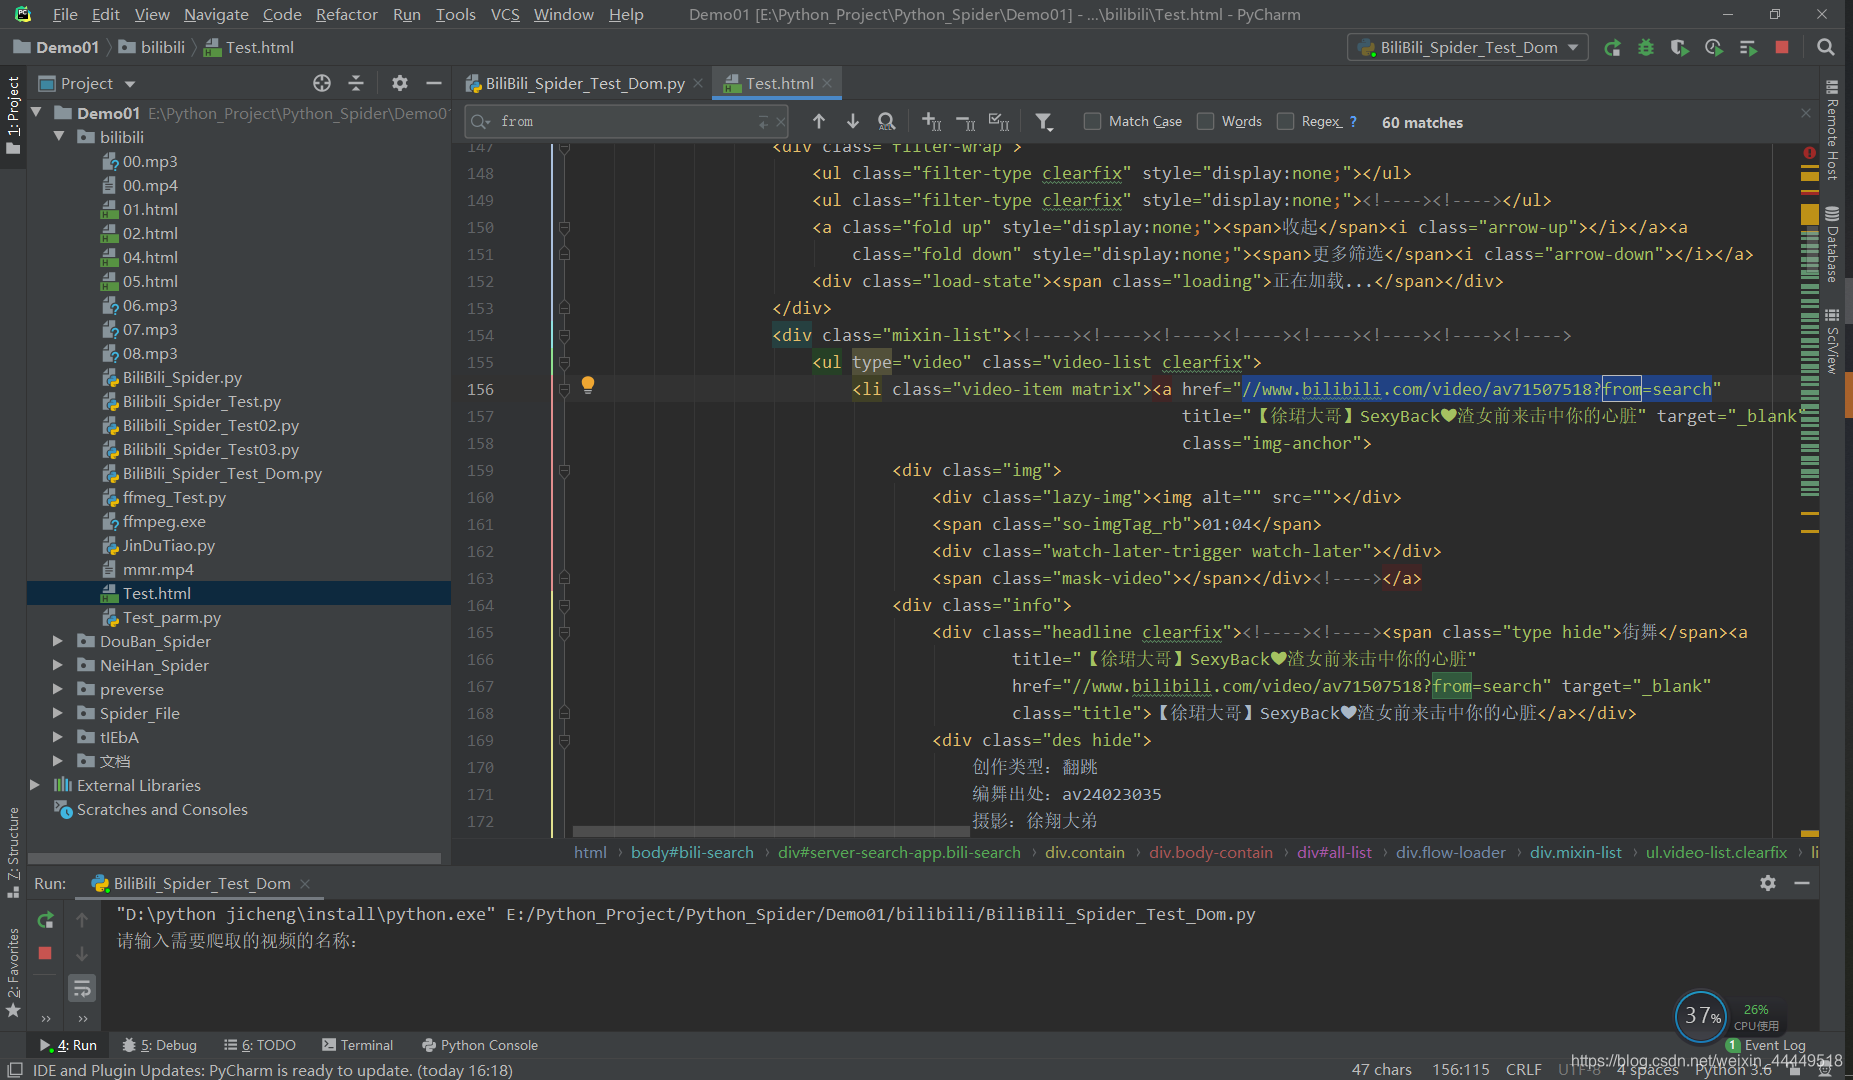Expand External Libraries node

[x=35, y=785]
